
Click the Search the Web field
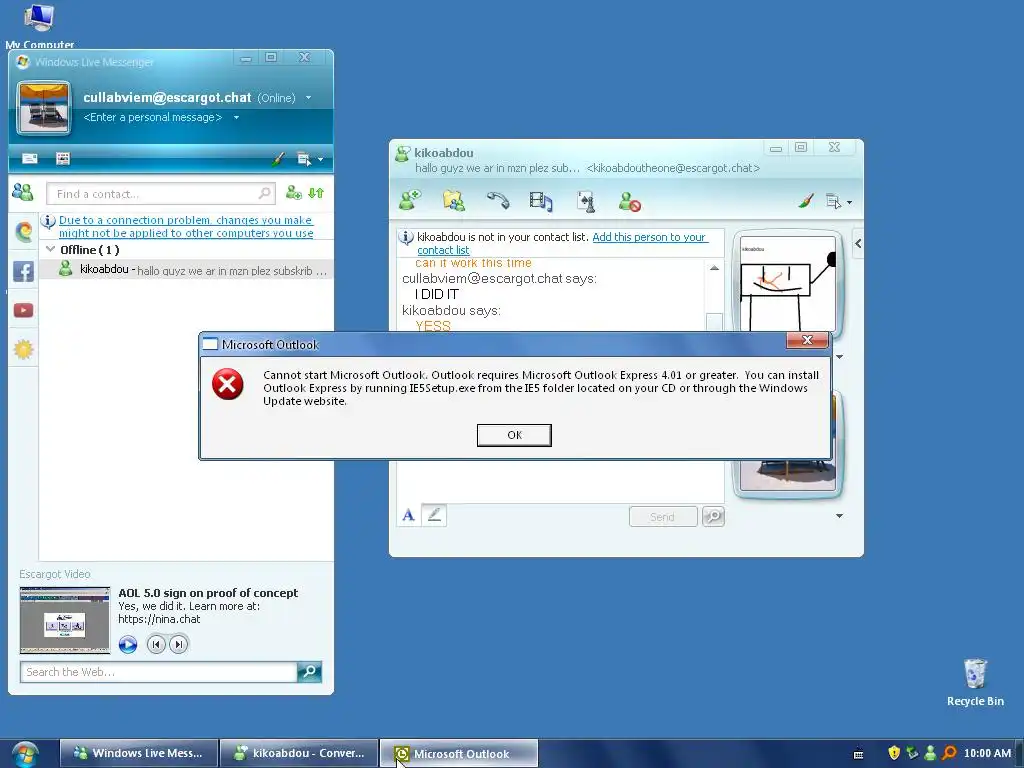(x=159, y=672)
